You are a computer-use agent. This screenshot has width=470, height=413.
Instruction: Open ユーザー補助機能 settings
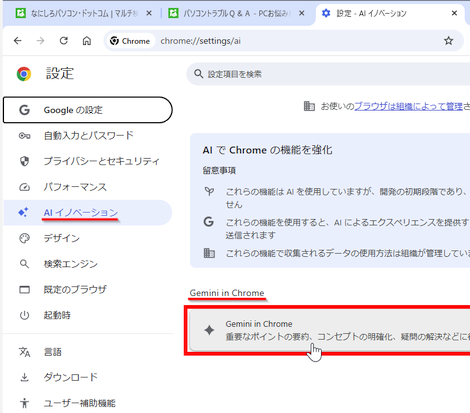88,403
